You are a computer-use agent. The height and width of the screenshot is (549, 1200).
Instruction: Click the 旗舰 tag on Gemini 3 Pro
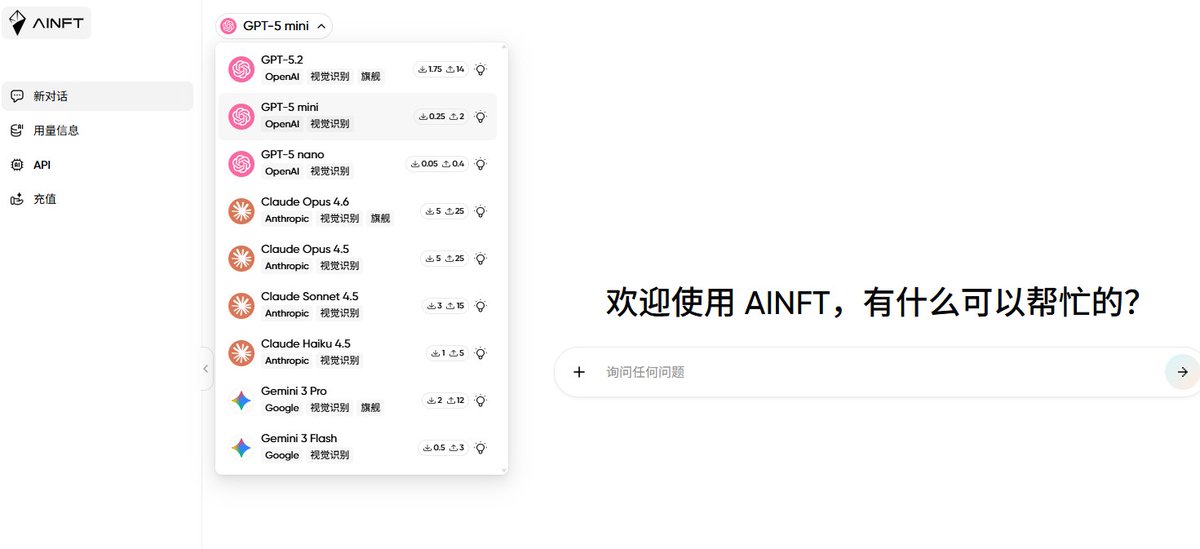click(x=370, y=408)
